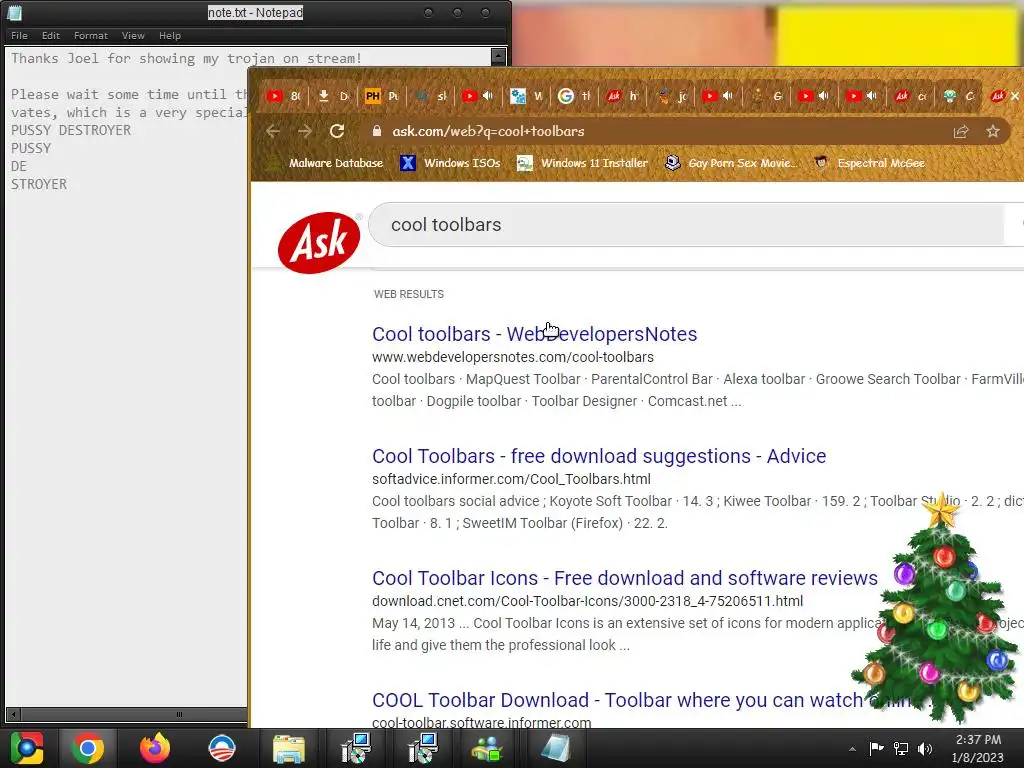1024x768 pixels.
Task: Switch to the Ask tab labeled h
Action: point(622,96)
